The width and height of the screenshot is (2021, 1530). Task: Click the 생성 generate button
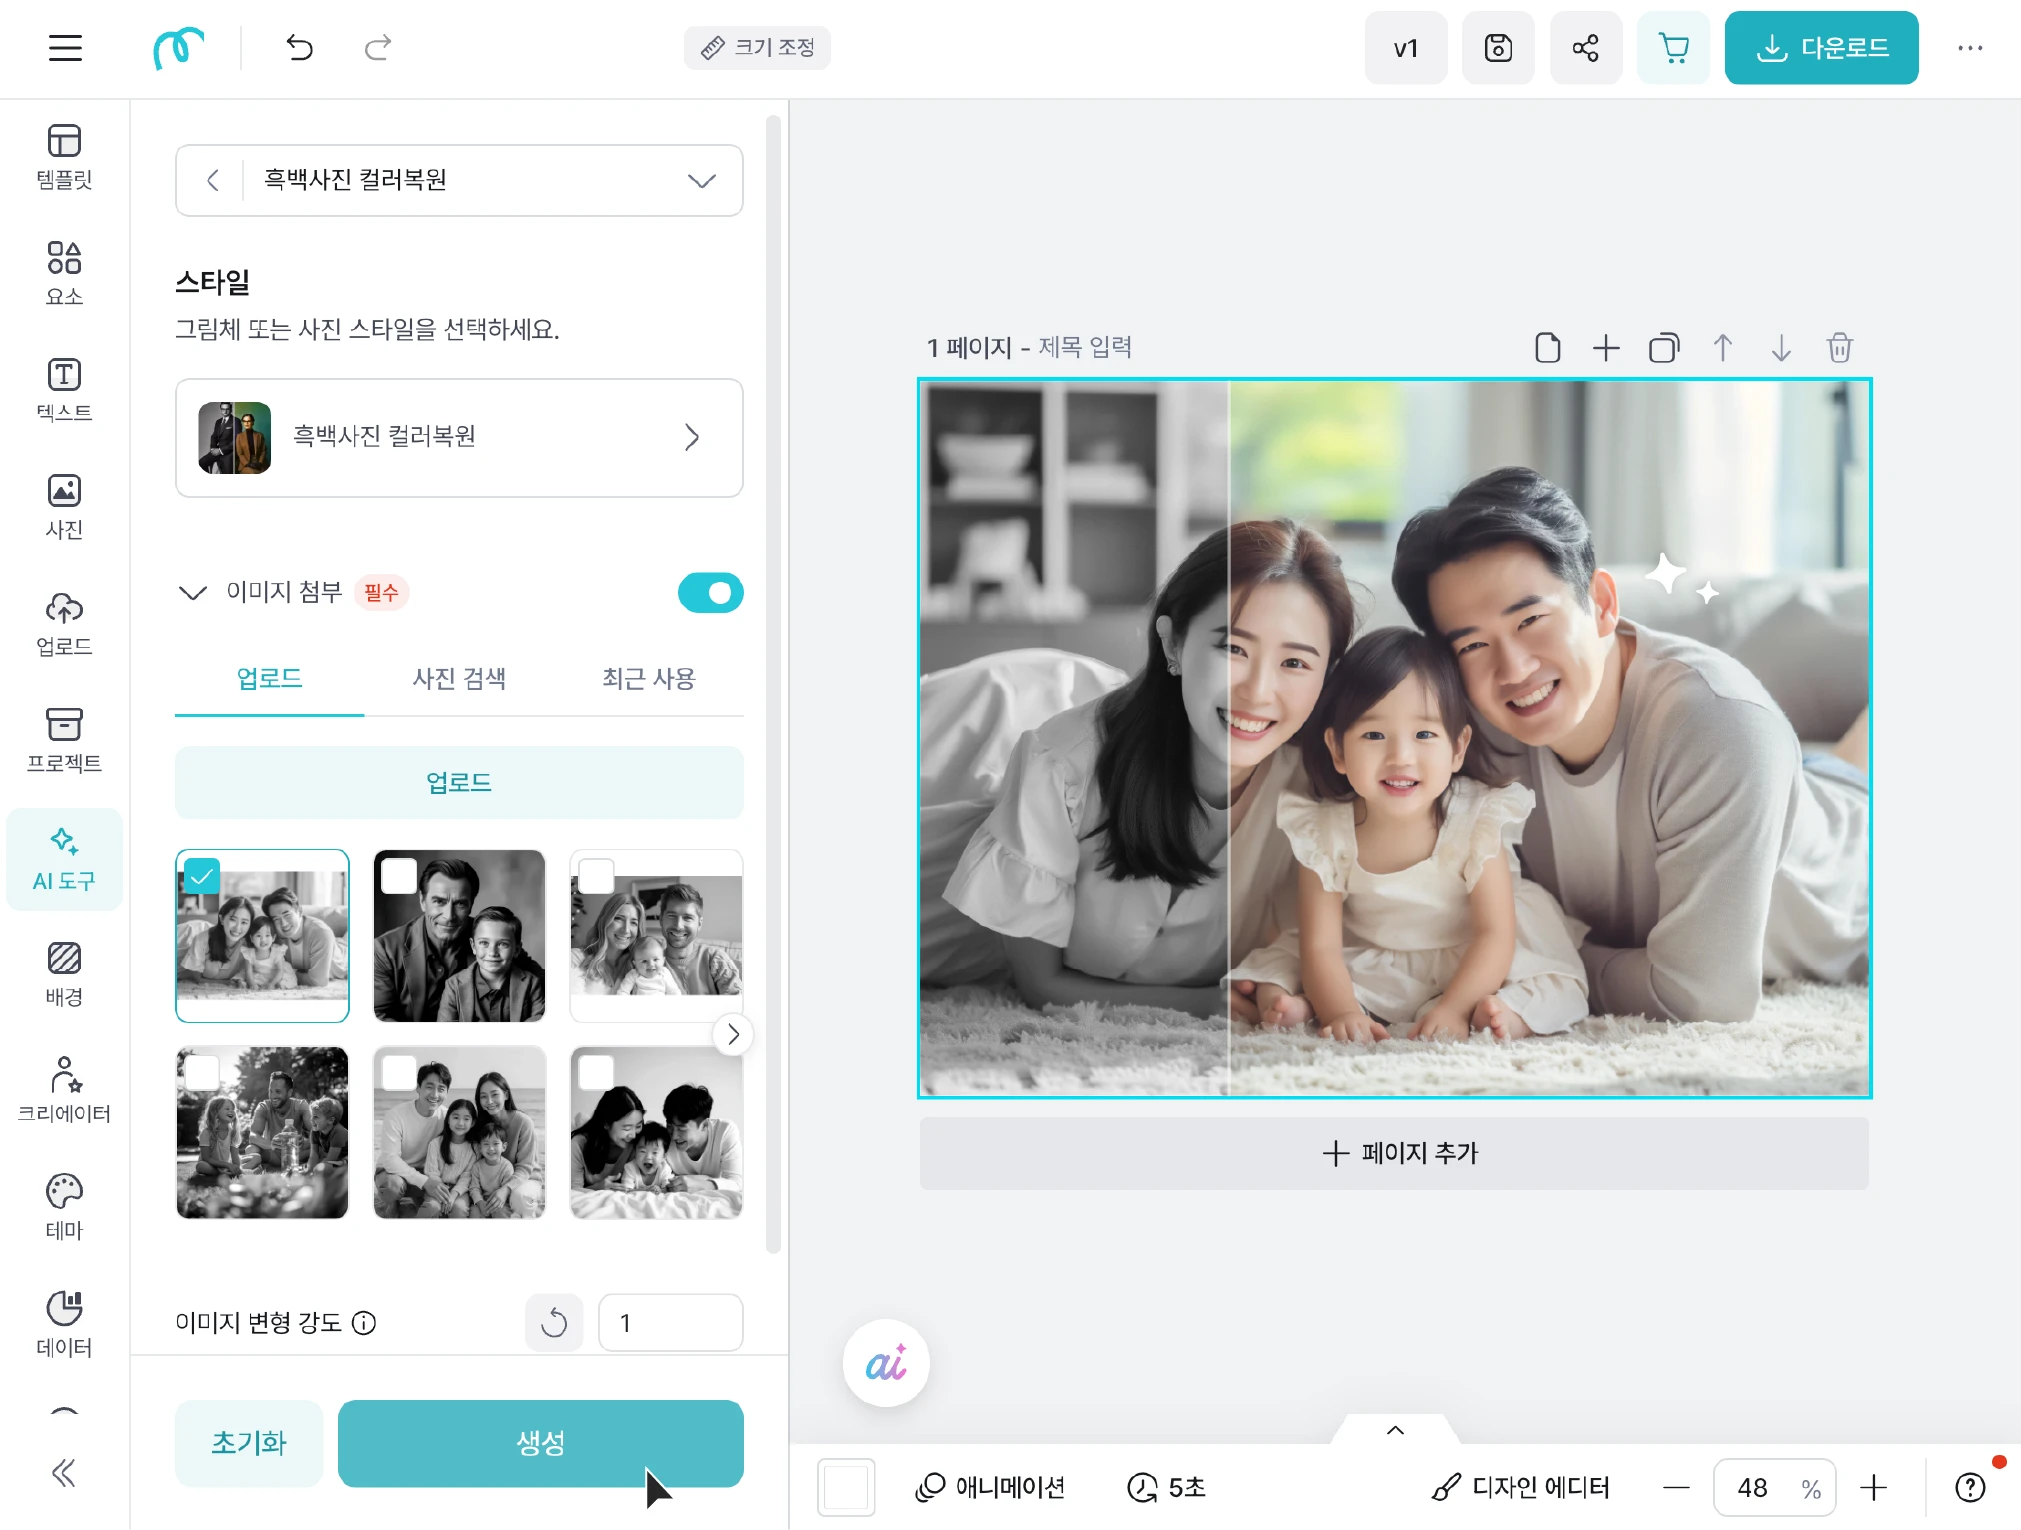[x=540, y=1443]
